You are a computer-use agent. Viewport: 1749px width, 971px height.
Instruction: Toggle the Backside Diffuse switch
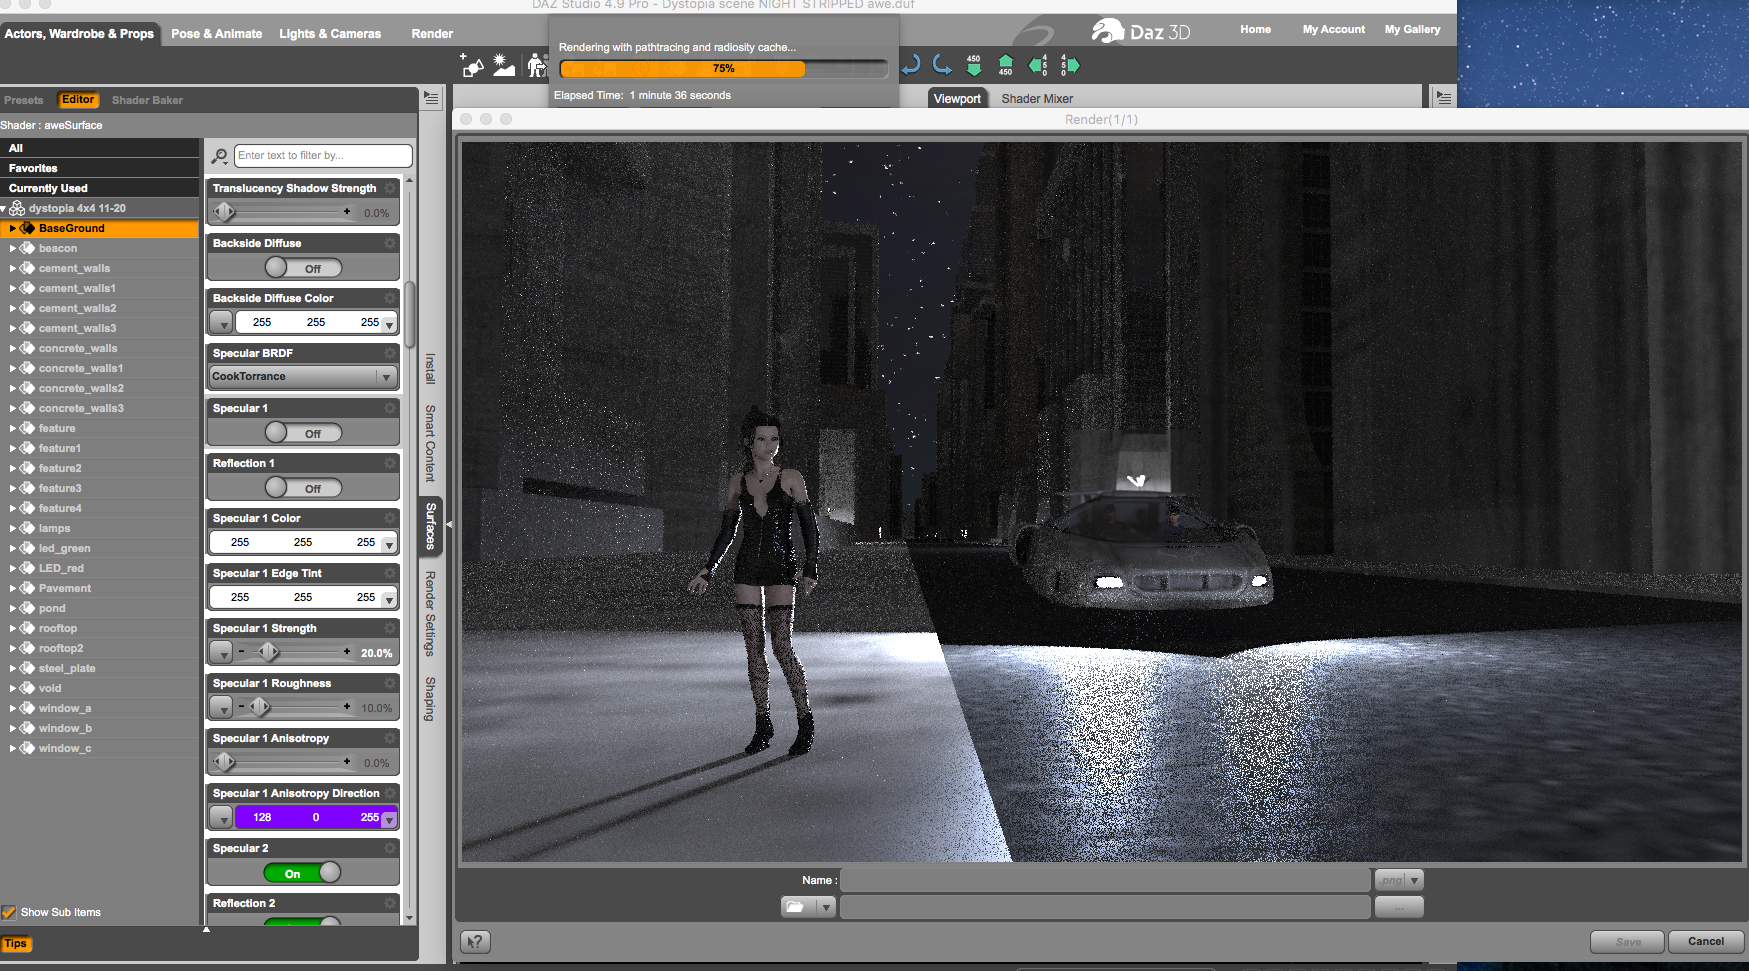point(303,268)
